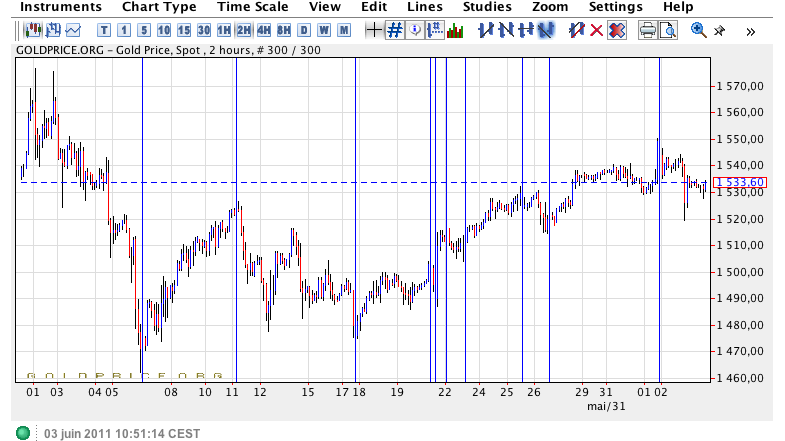
Task: Open the Instruments menu
Action: (x=60, y=7)
